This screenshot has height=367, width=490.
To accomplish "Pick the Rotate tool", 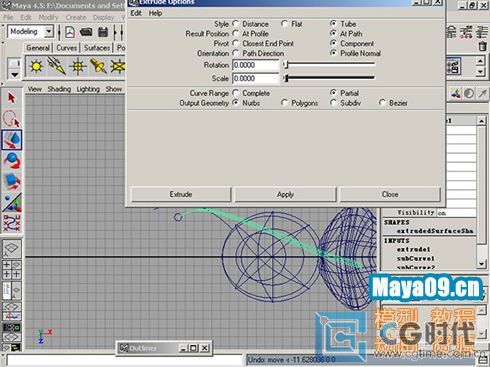I will click(12, 160).
